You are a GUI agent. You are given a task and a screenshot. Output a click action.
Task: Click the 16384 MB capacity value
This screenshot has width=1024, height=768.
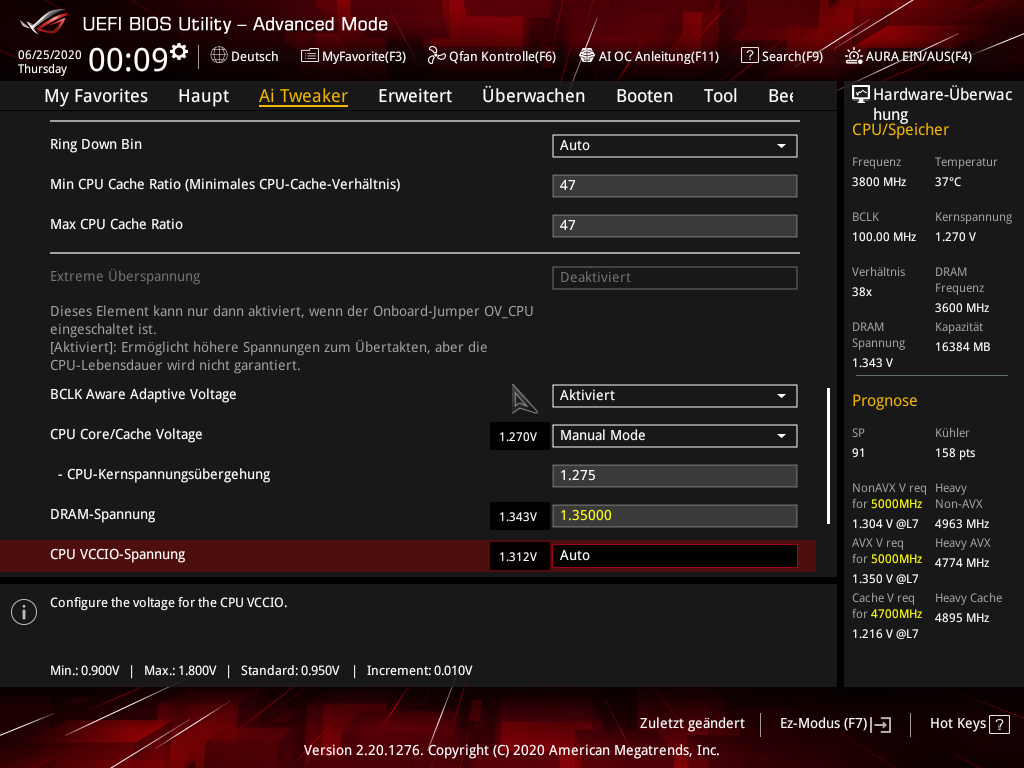[x=963, y=347]
